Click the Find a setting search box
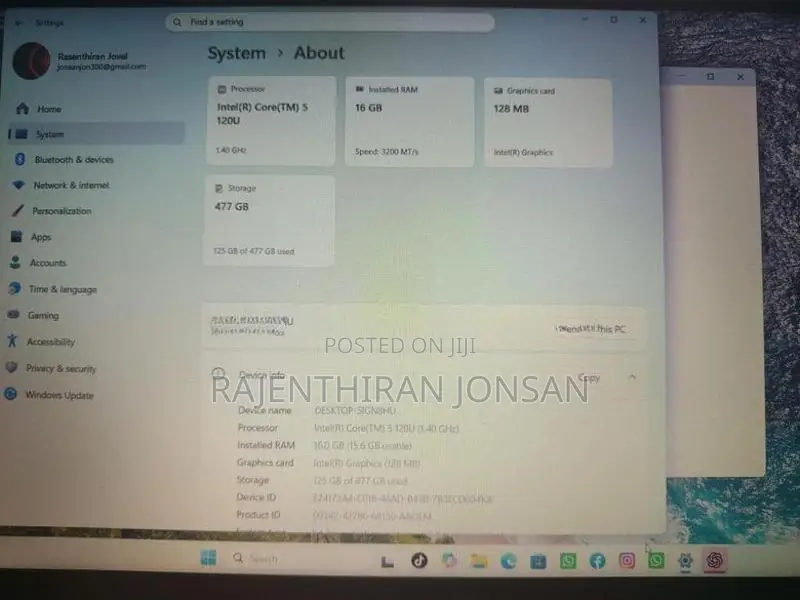 pos(330,22)
